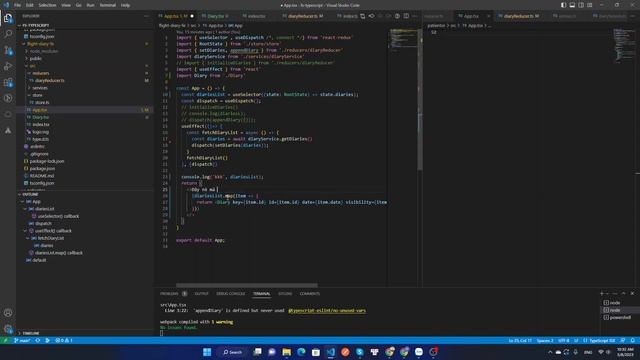Open the File menu
The image size is (640, 360).
point(18,5)
